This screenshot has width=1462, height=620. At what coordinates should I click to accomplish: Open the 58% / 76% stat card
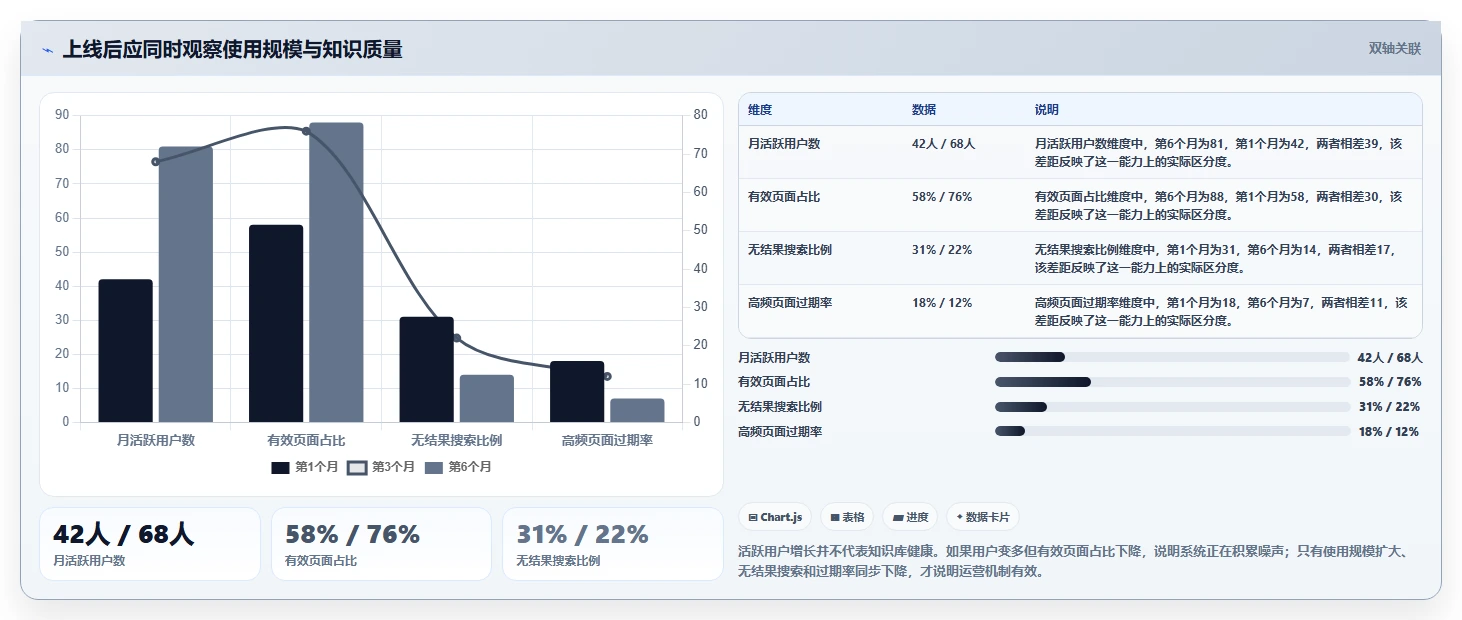[381, 544]
